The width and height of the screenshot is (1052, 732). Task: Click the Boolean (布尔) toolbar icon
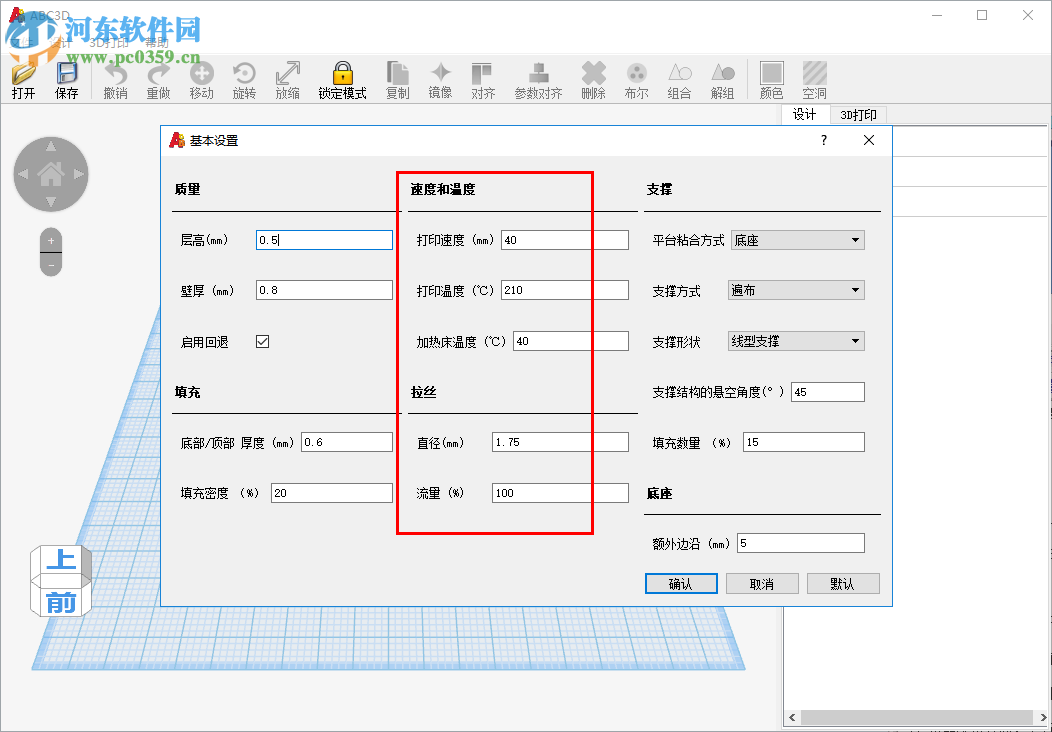[x=636, y=81]
